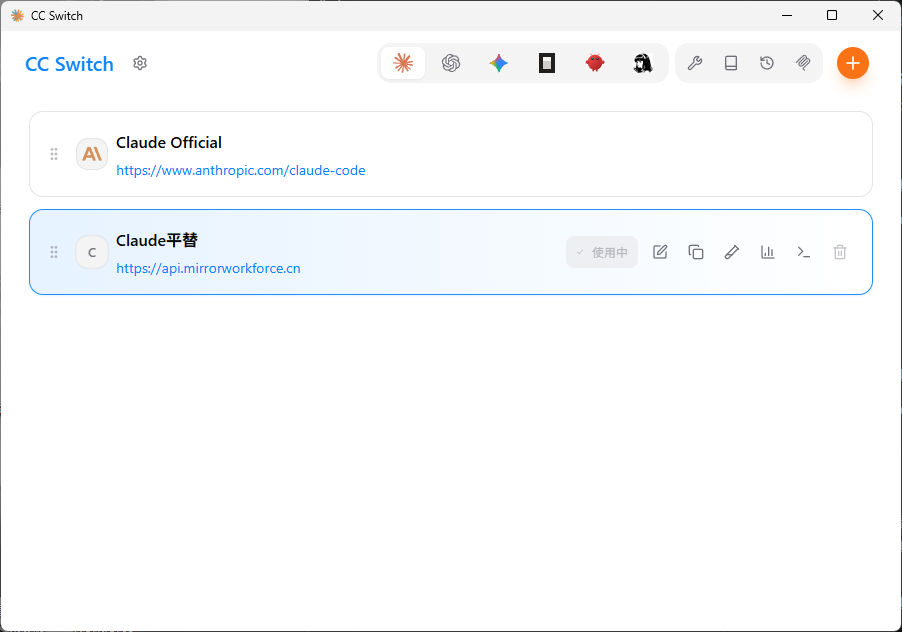Open the api.mirrorworkforce.cn link
902x632 pixels.
tap(208, 269)
